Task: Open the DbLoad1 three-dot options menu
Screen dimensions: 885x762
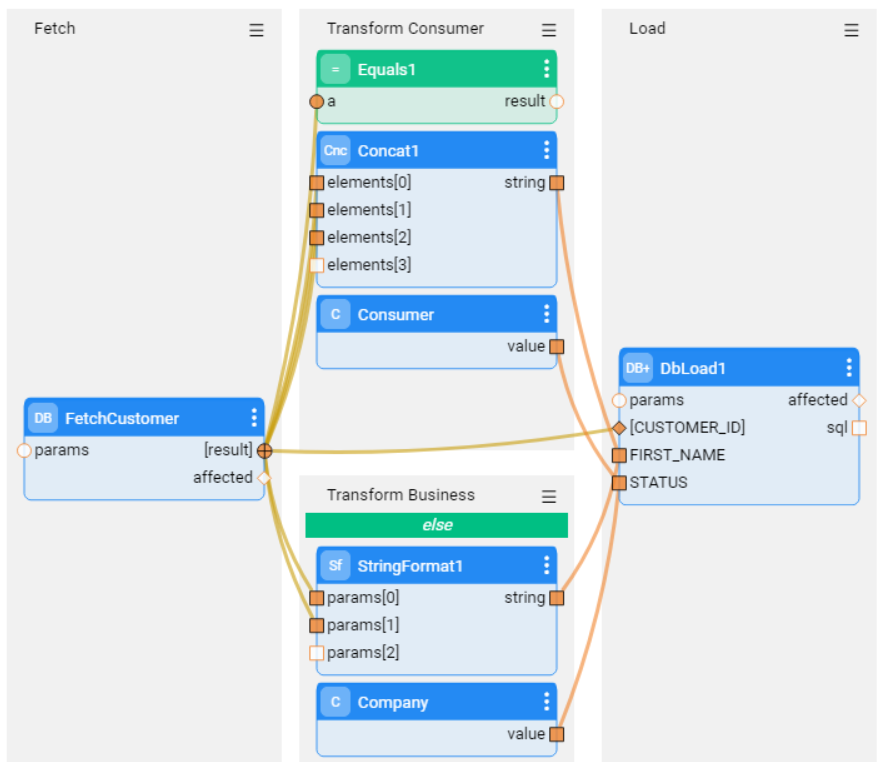Action: click(x=849, y=368)
